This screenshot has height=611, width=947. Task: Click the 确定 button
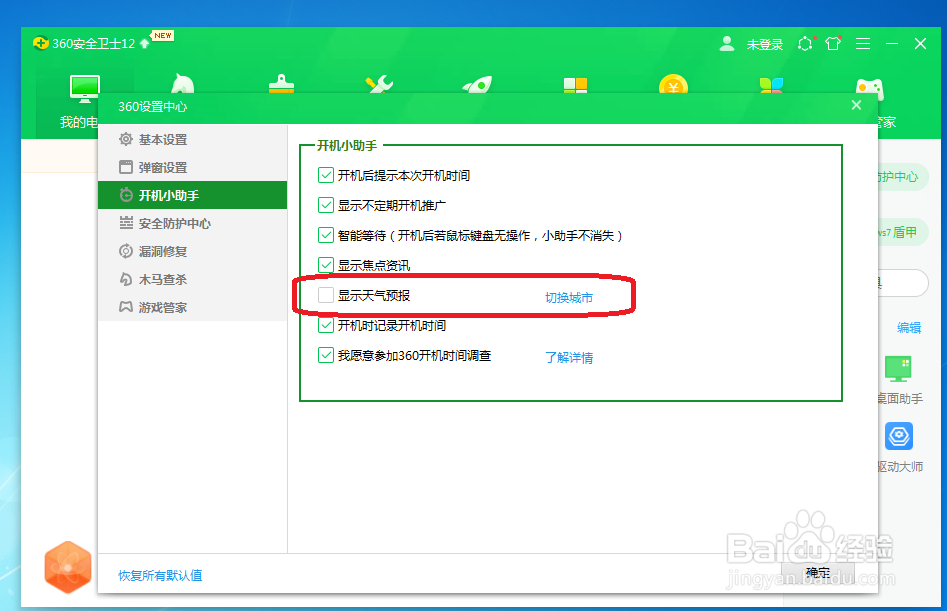pyautogui.click(x=818, y=573)
